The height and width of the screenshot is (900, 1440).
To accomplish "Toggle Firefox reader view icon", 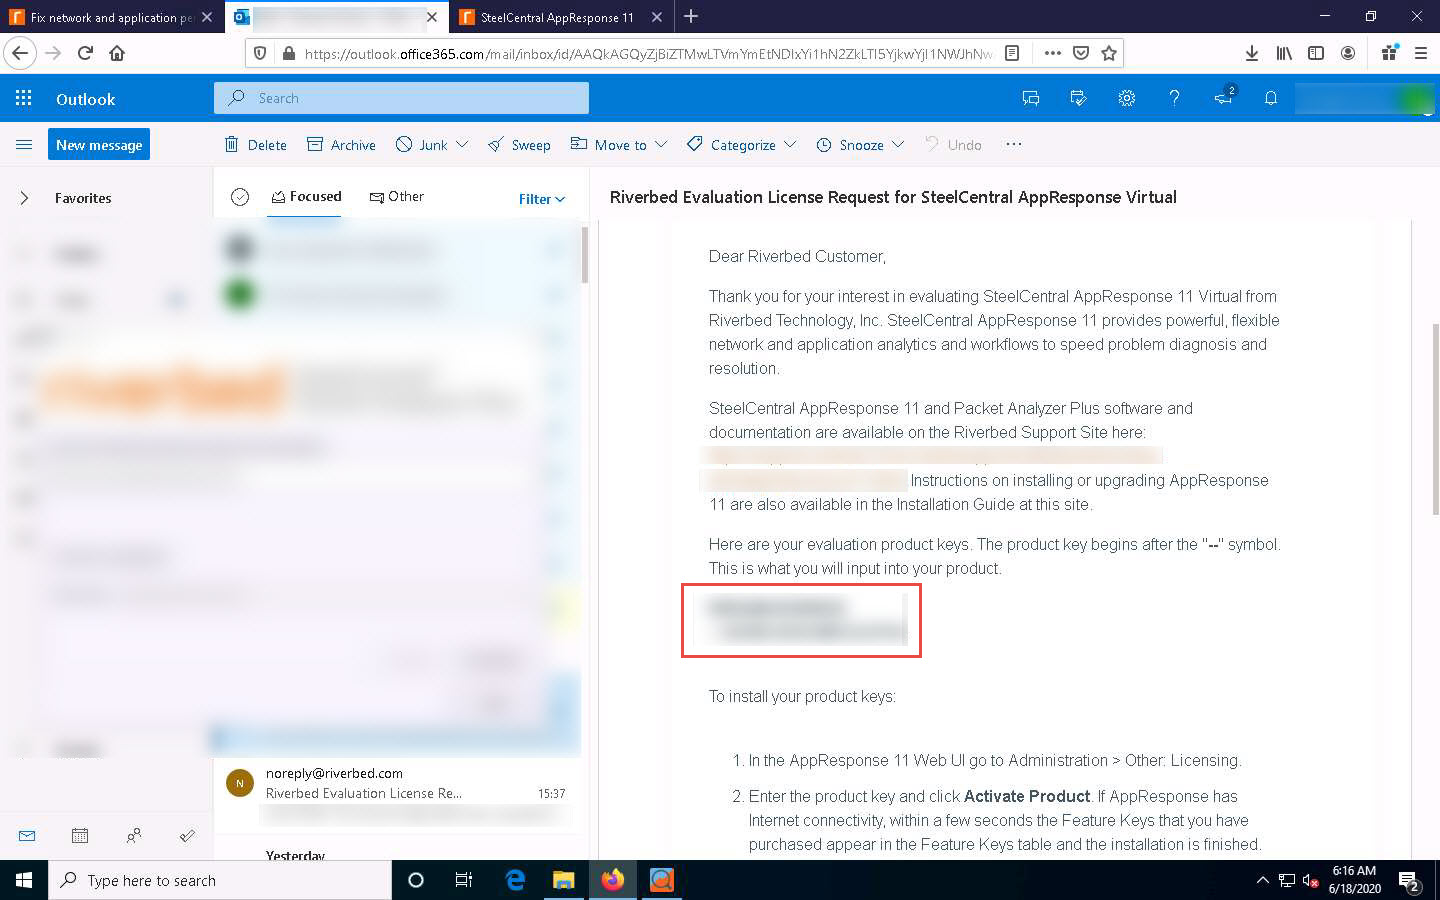I will 1012,53.
